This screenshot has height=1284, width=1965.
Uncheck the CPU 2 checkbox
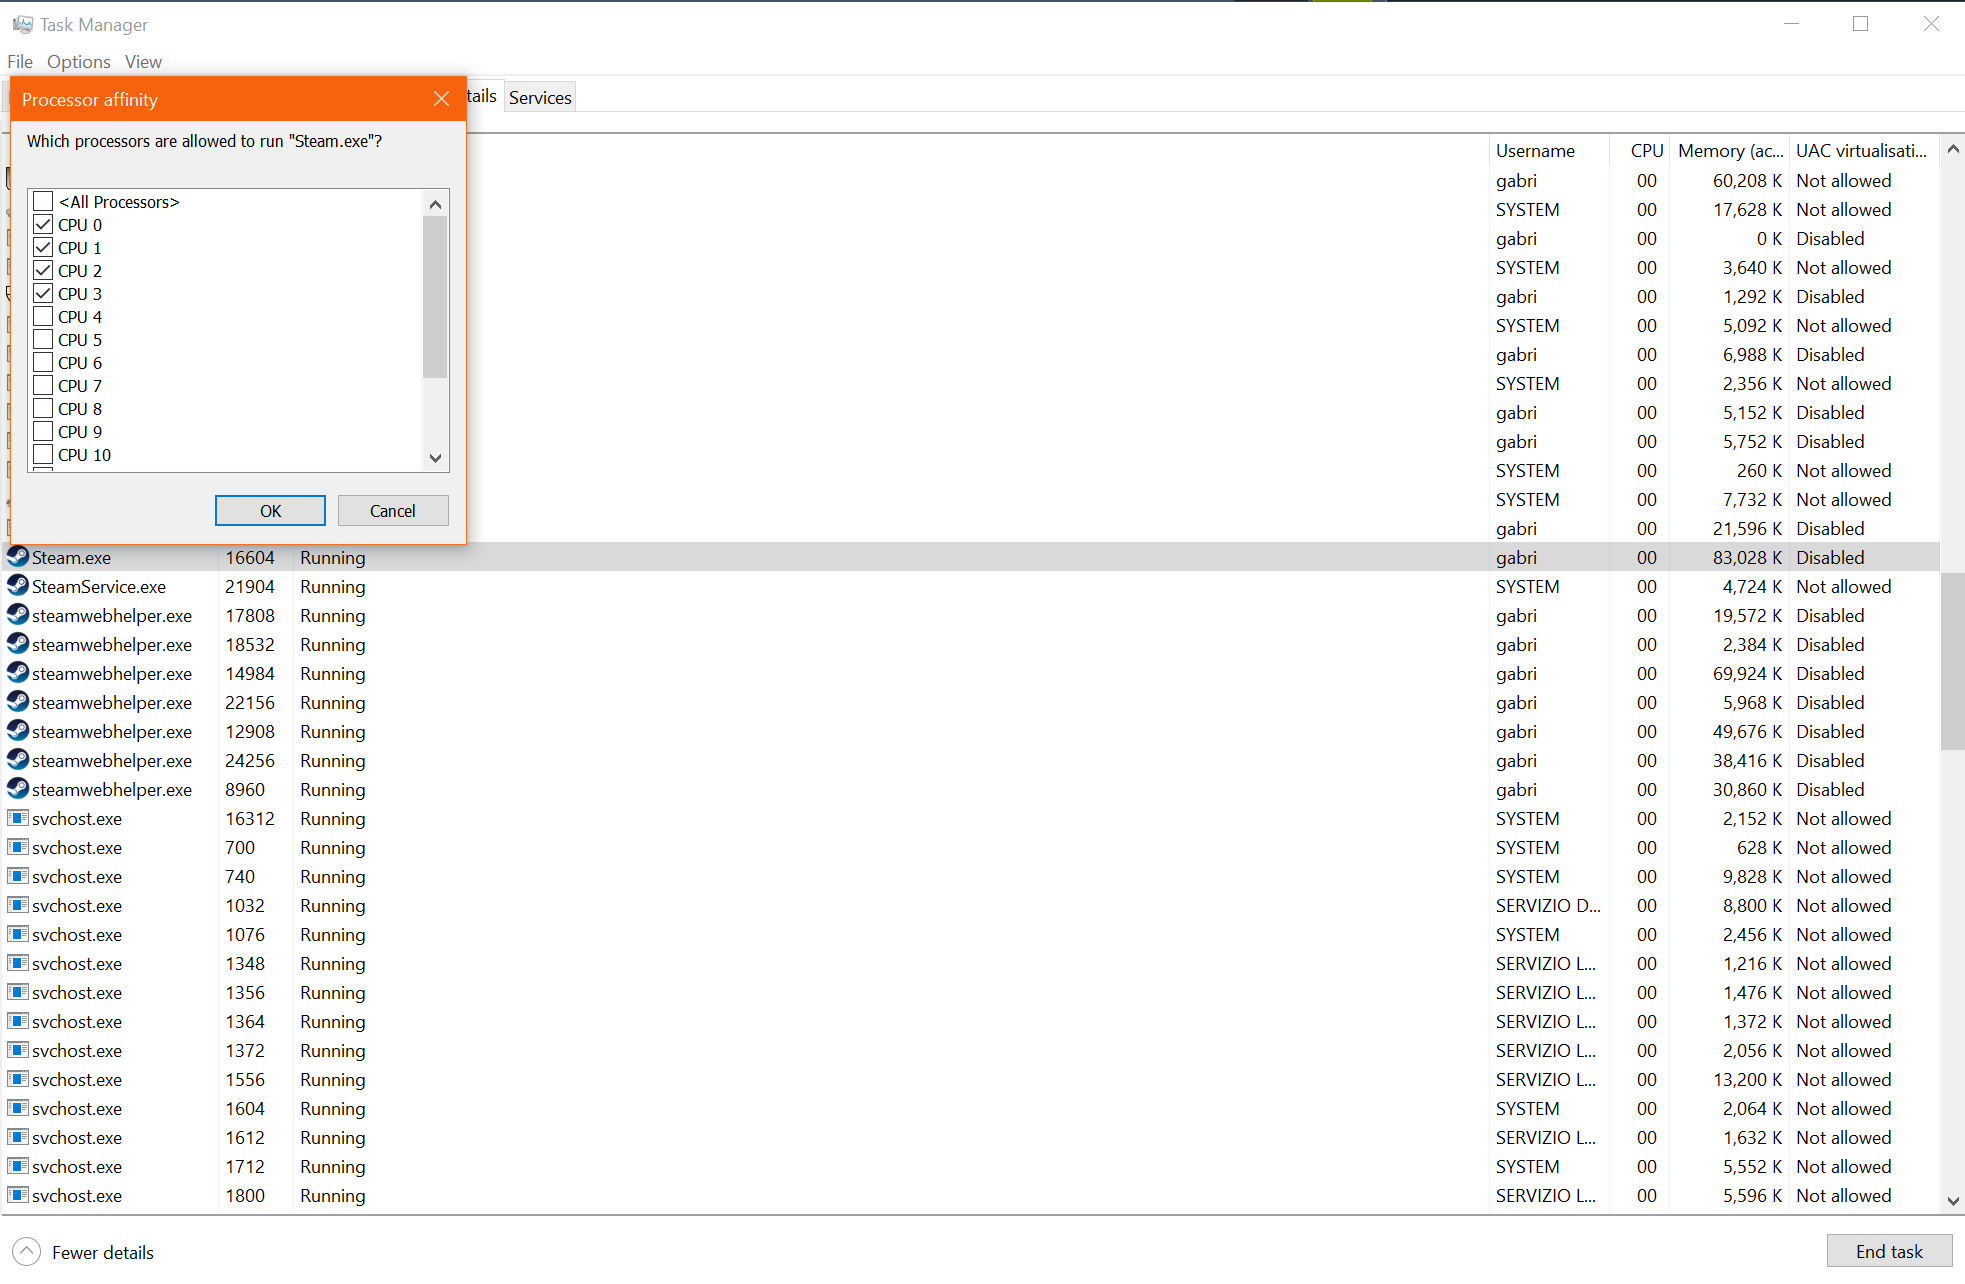(x=43, y=270)
